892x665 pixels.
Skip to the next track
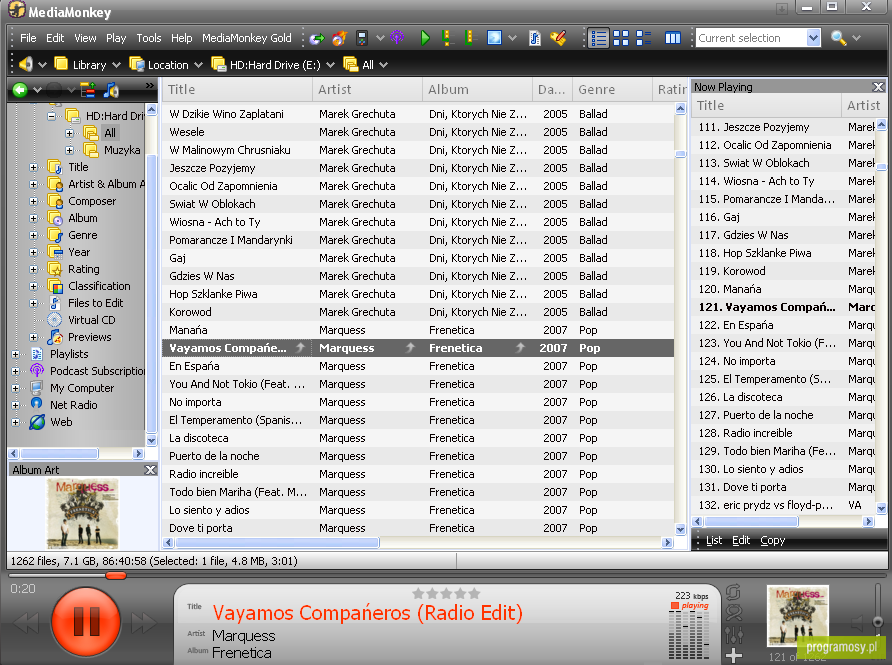pyautogui.click(x=144, y=623)
